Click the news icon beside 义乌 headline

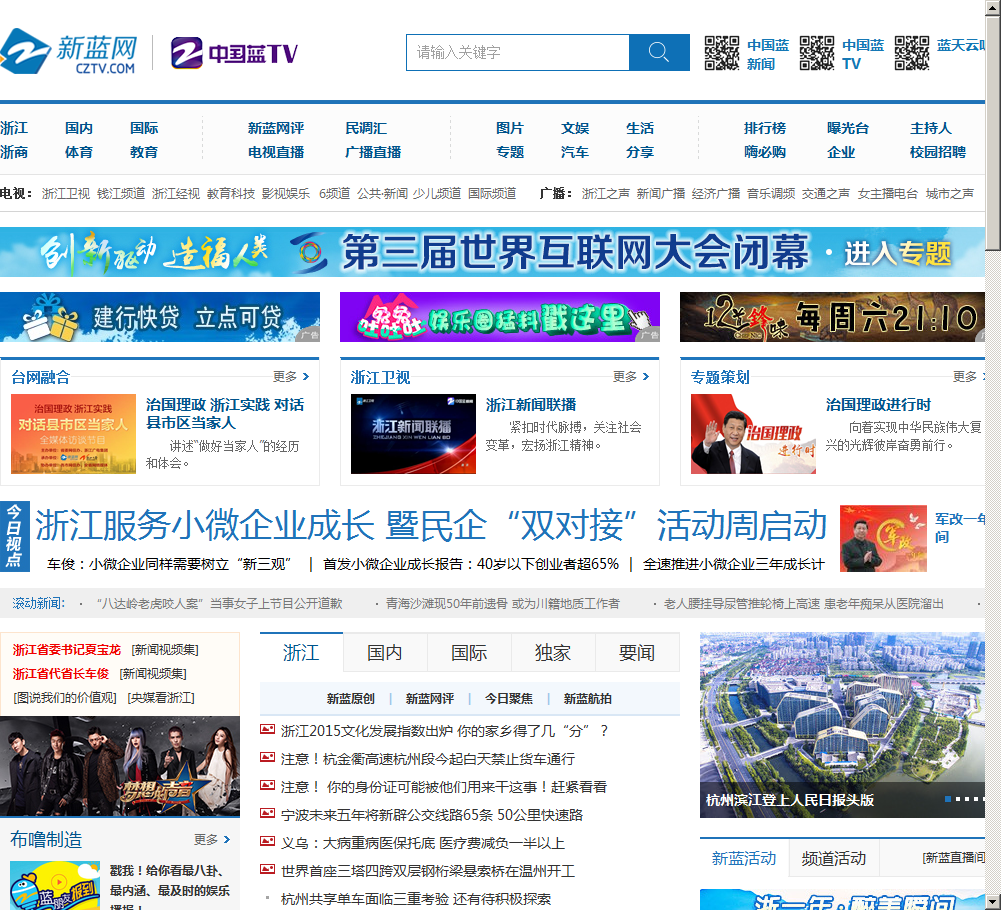coord(267,842)
